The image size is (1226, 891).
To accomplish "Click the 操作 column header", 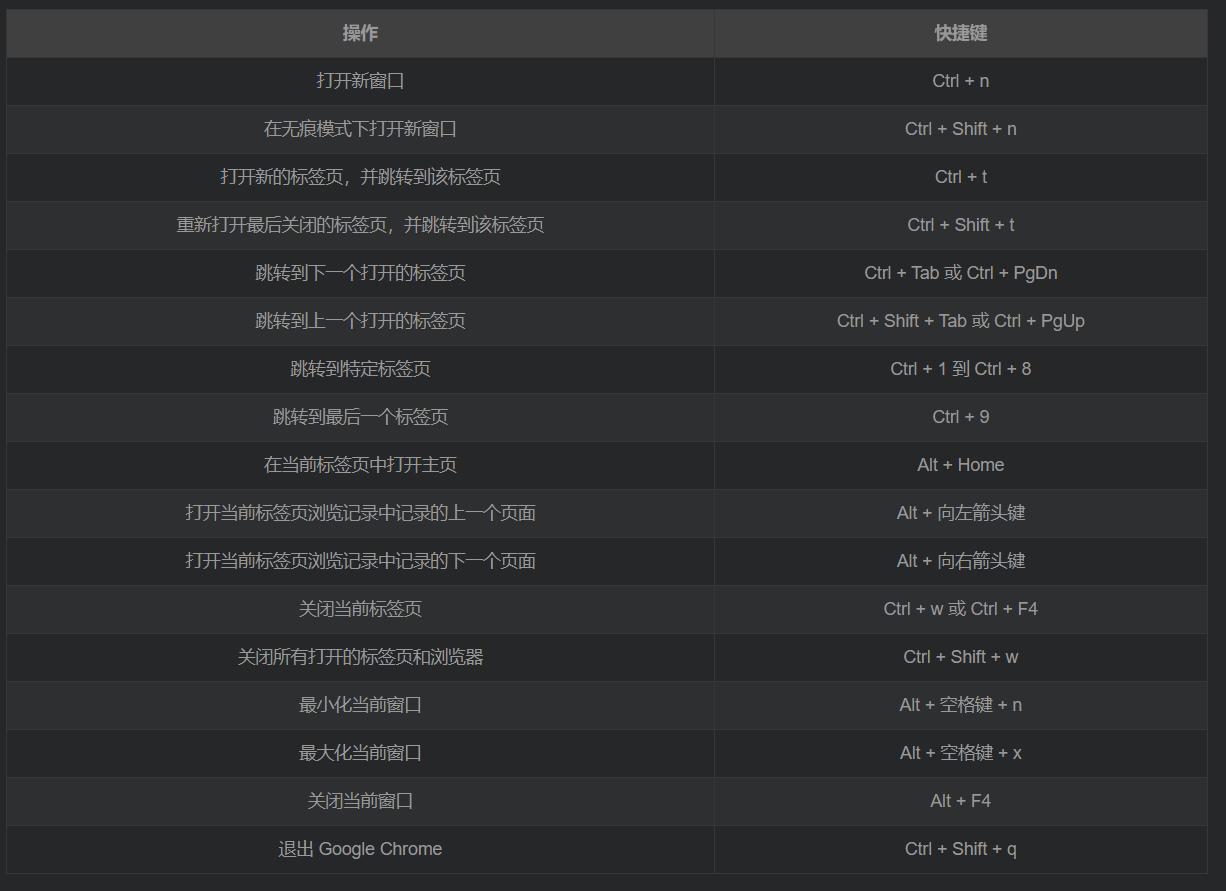I will 360,33.
